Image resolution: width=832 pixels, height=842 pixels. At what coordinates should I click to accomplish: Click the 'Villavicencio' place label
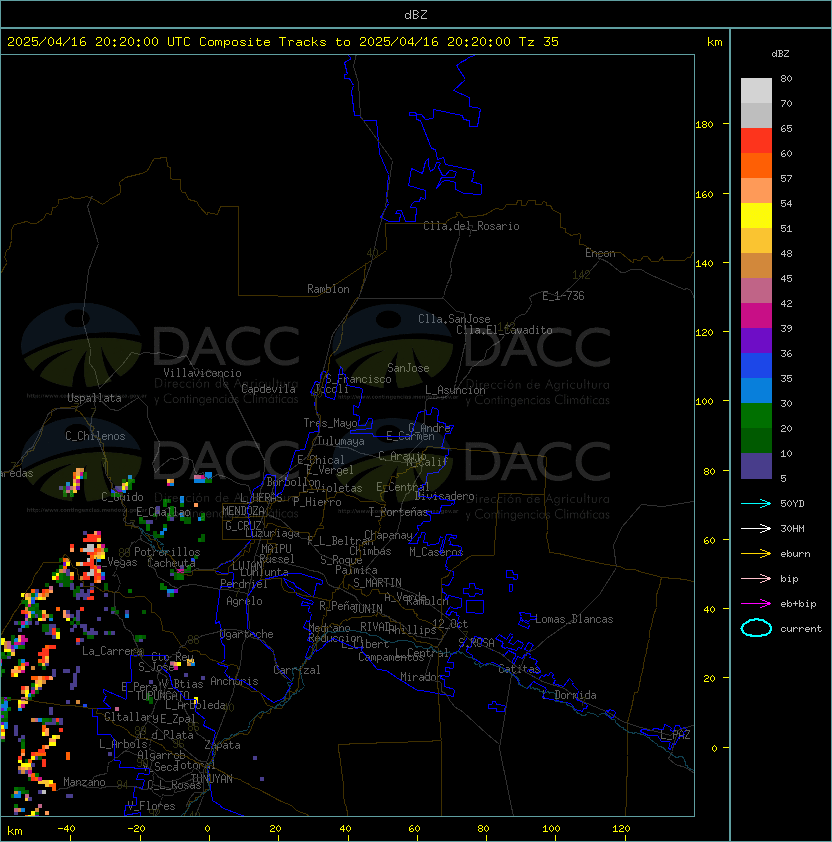point(202,373)
